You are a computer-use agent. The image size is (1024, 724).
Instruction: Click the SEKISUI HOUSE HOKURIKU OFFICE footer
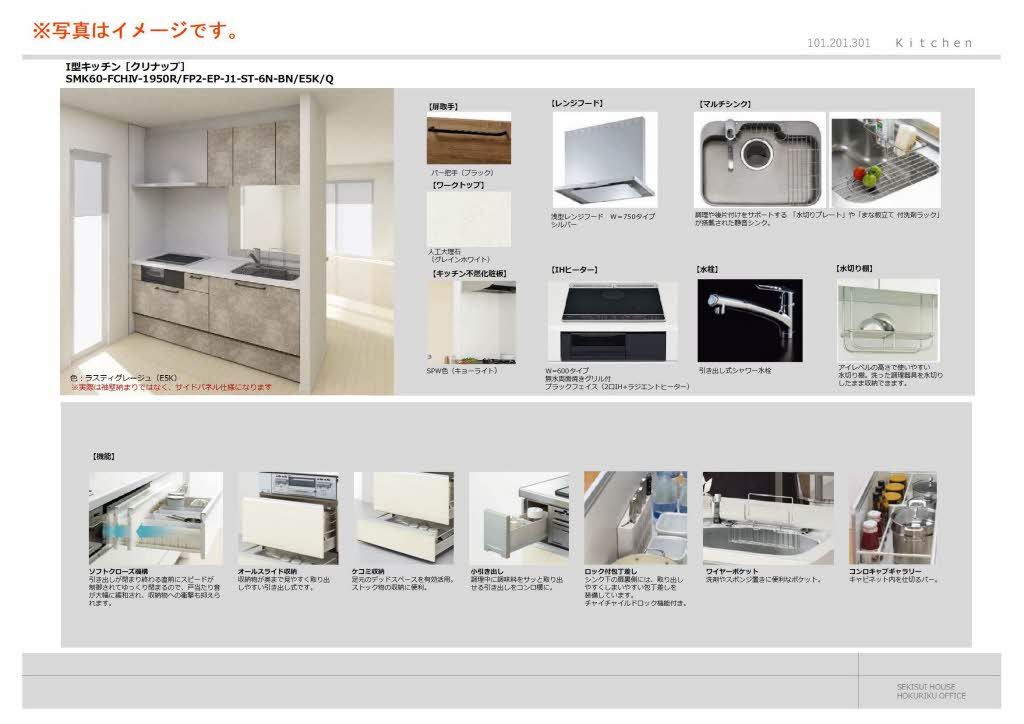930,690
